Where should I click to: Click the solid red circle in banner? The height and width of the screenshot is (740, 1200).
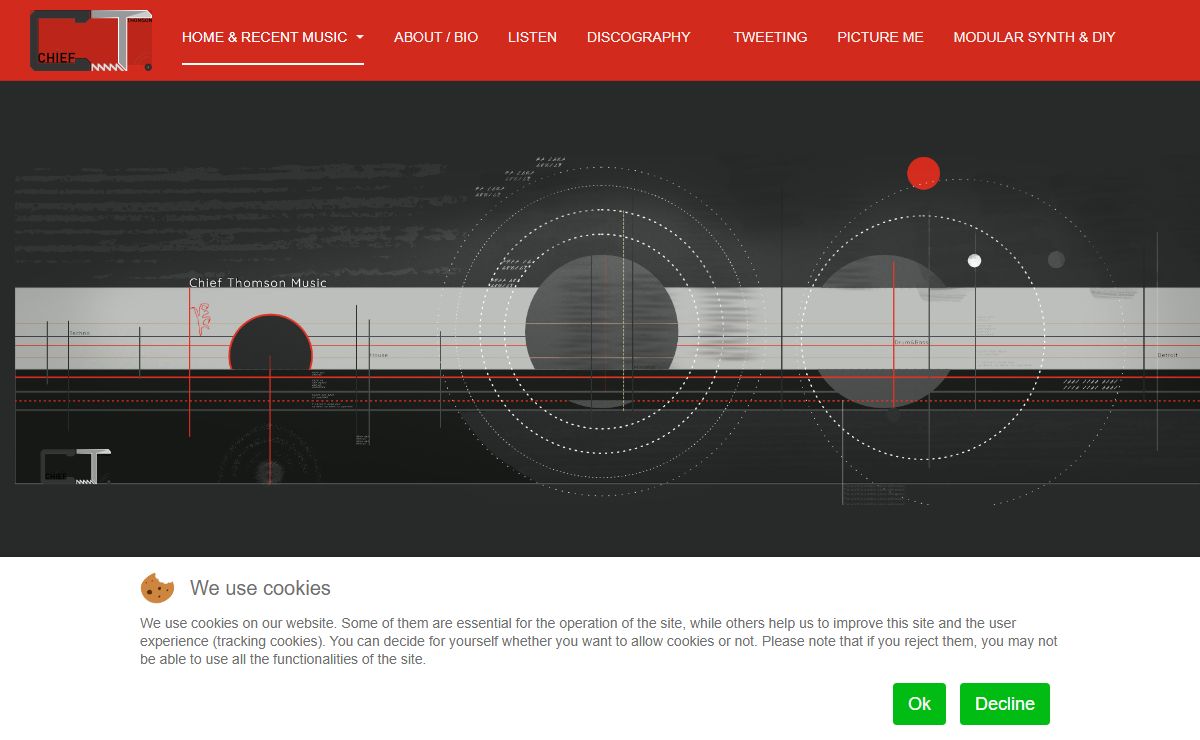923,173
